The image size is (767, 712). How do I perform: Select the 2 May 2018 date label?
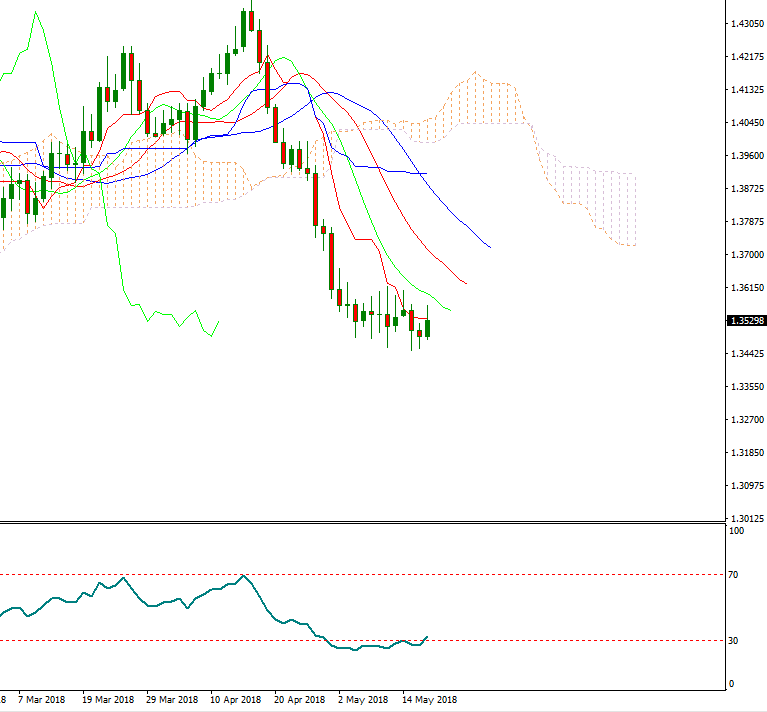(x=364, y=700)
